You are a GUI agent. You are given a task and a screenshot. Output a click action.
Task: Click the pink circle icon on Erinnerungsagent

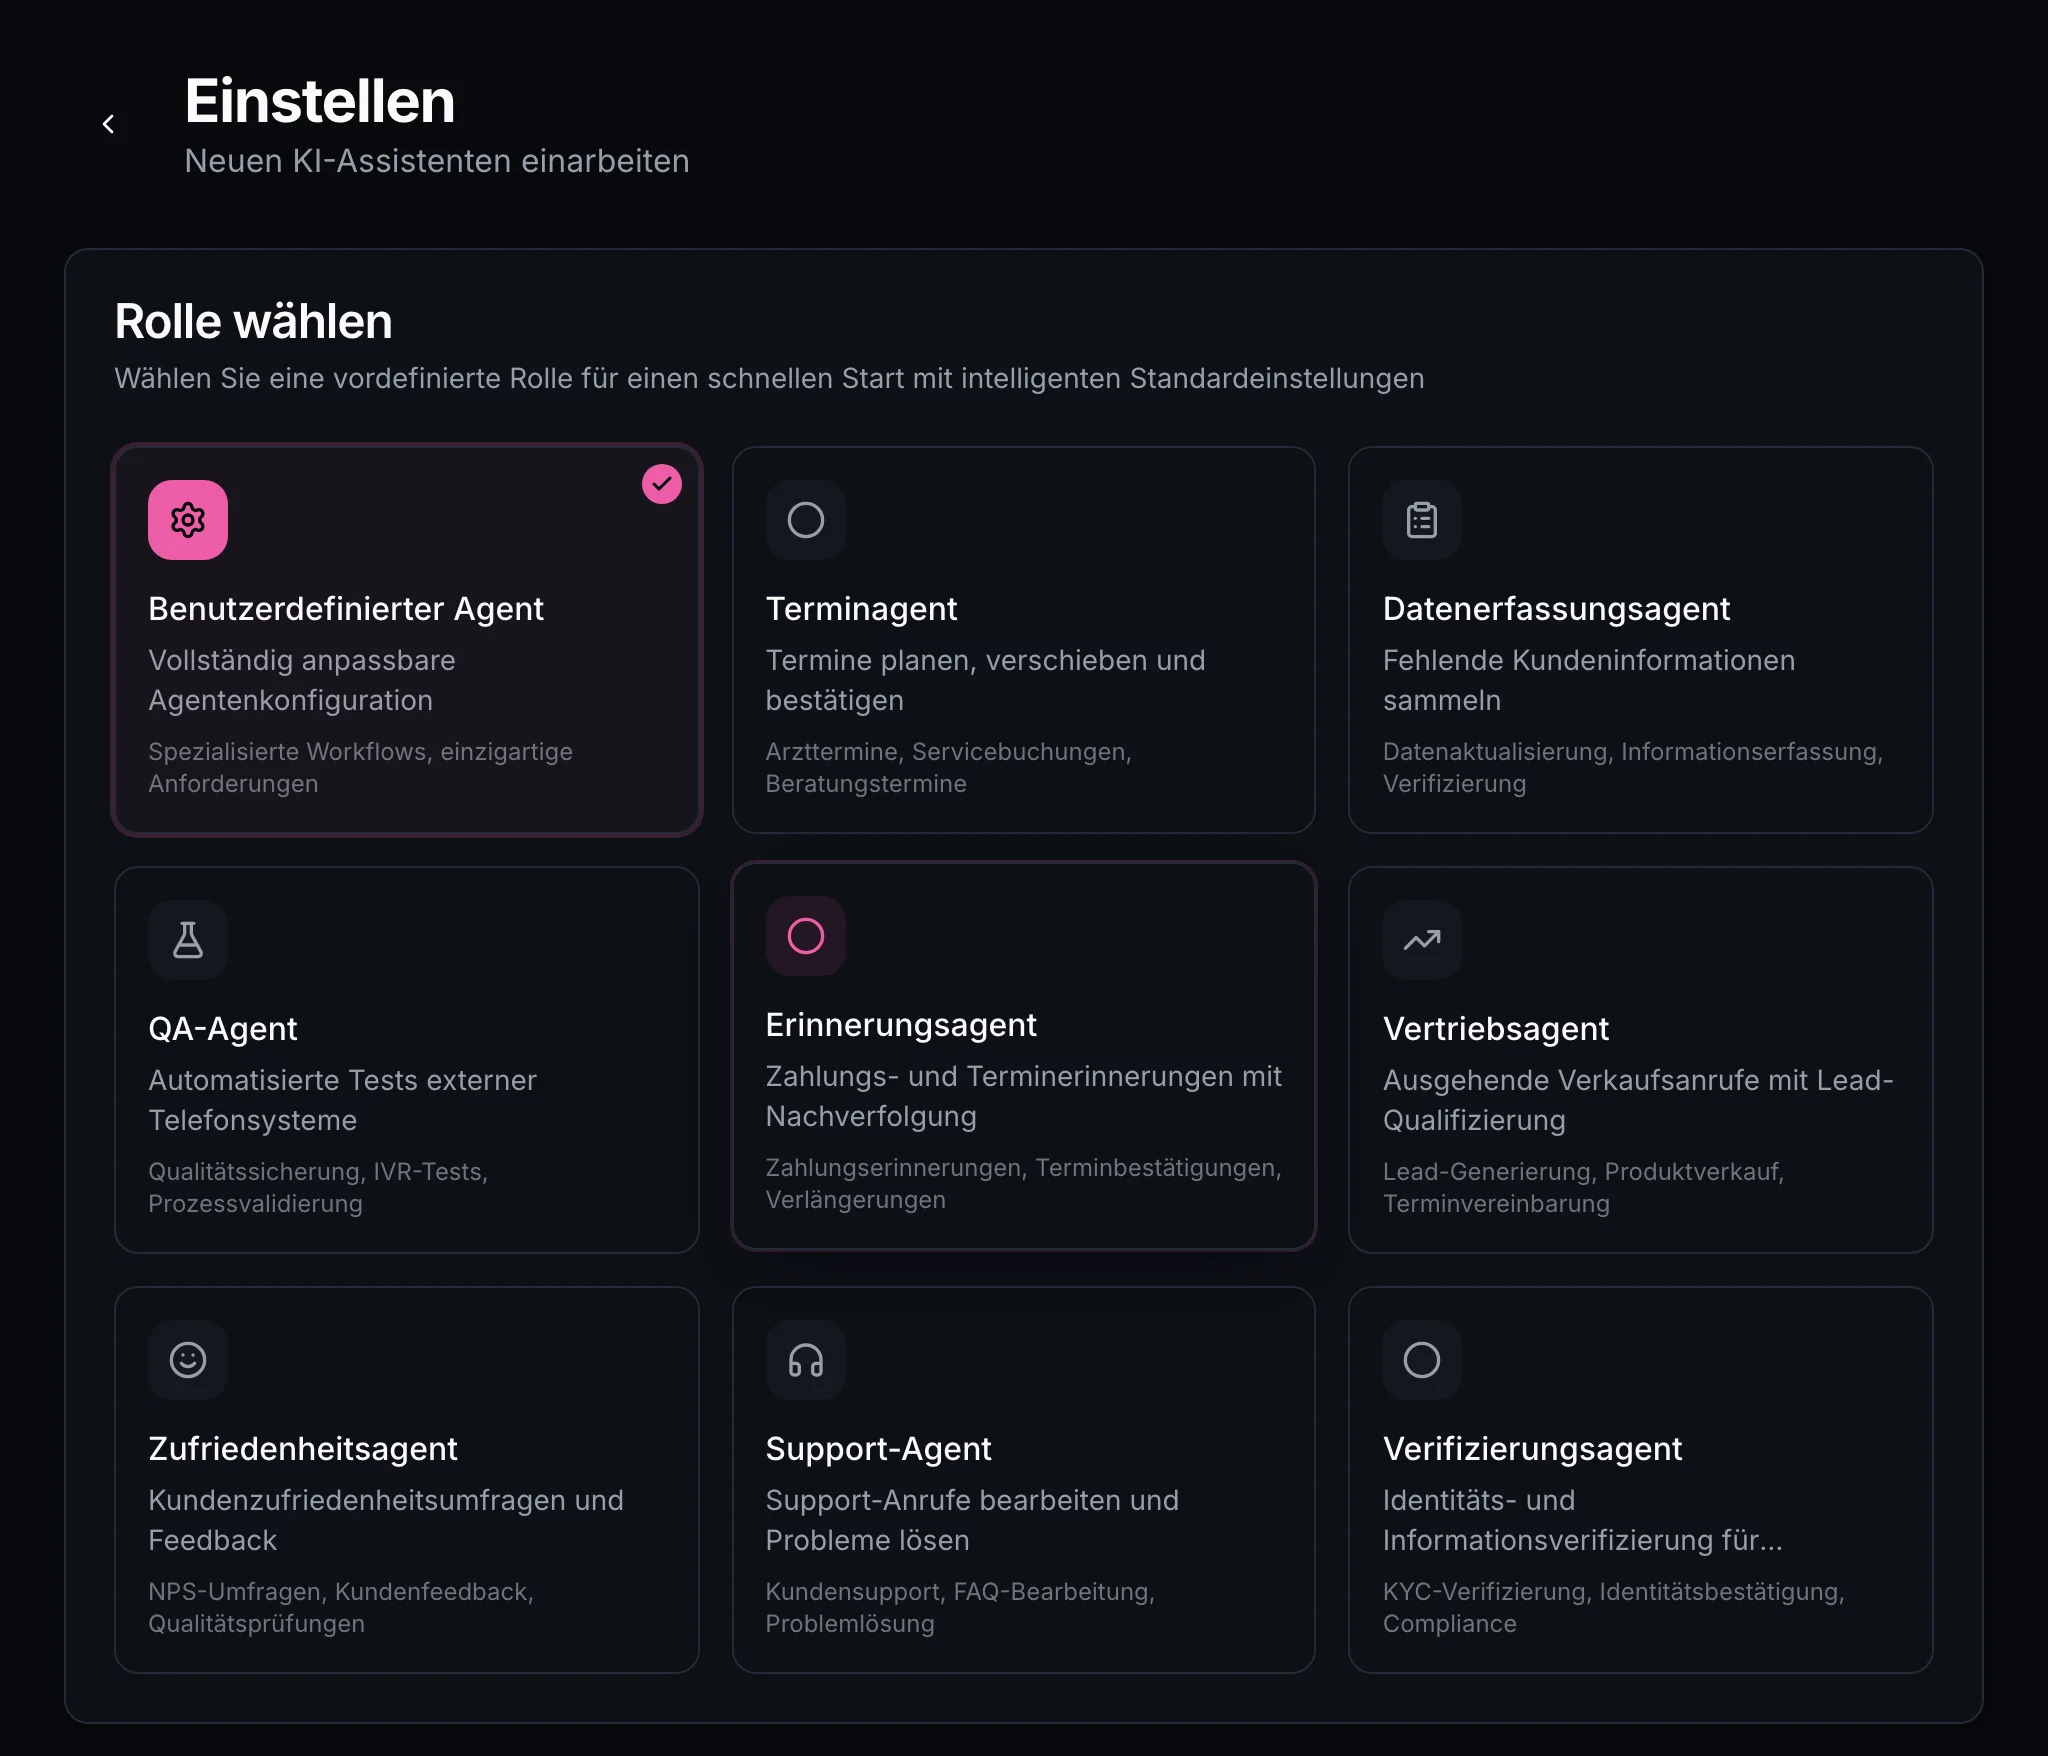[806, 936]
